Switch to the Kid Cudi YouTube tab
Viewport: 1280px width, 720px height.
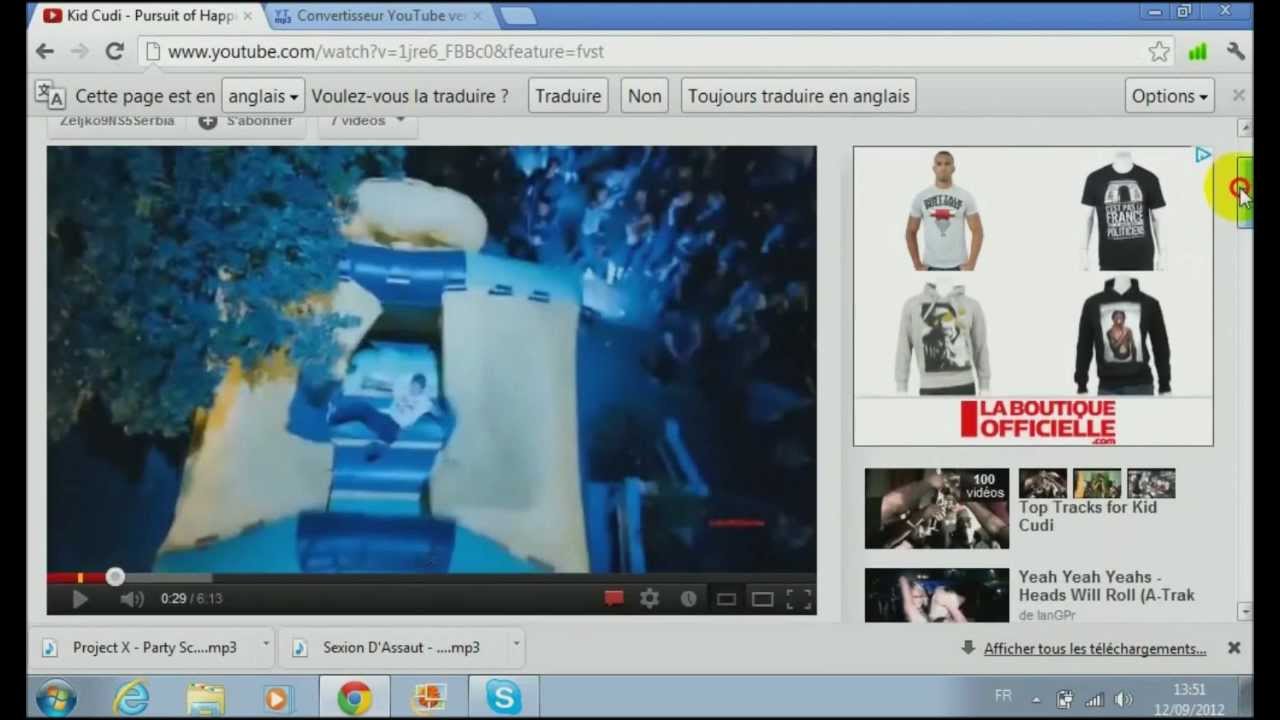[147, 16]
